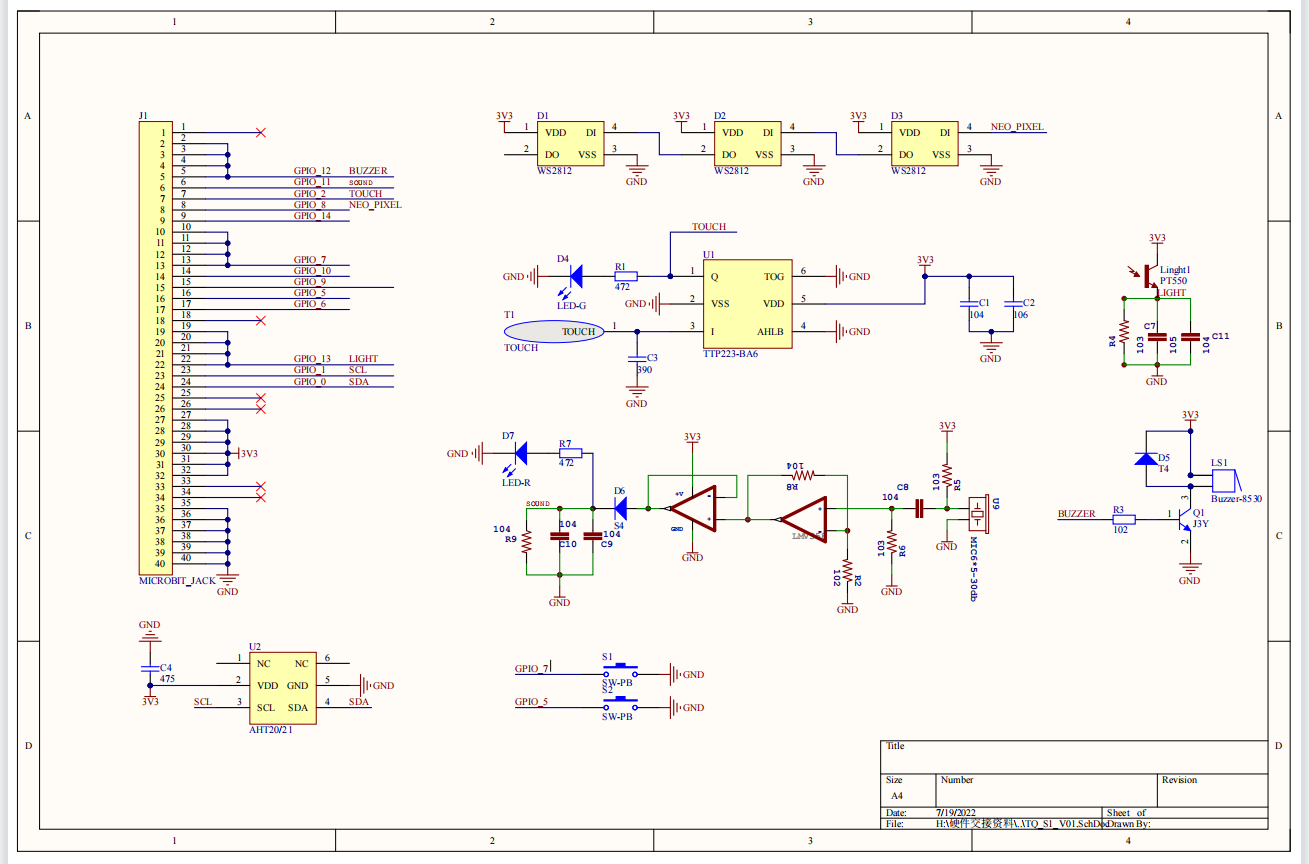Click the NEO_PIXEL net label at D3

click(1017, 127)
